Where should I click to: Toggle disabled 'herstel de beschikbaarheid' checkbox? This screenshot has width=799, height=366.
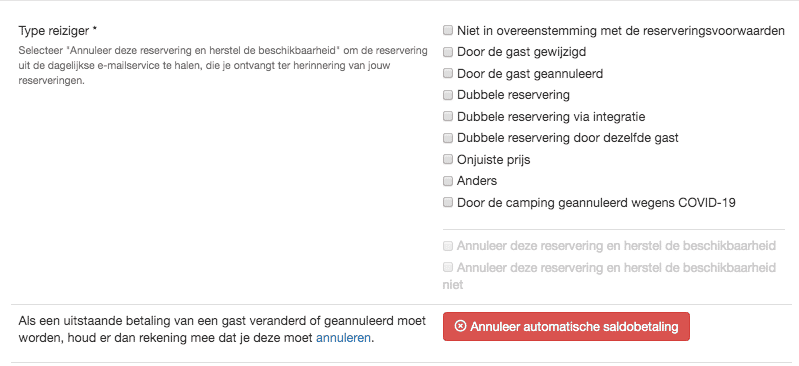pos(447,246)
